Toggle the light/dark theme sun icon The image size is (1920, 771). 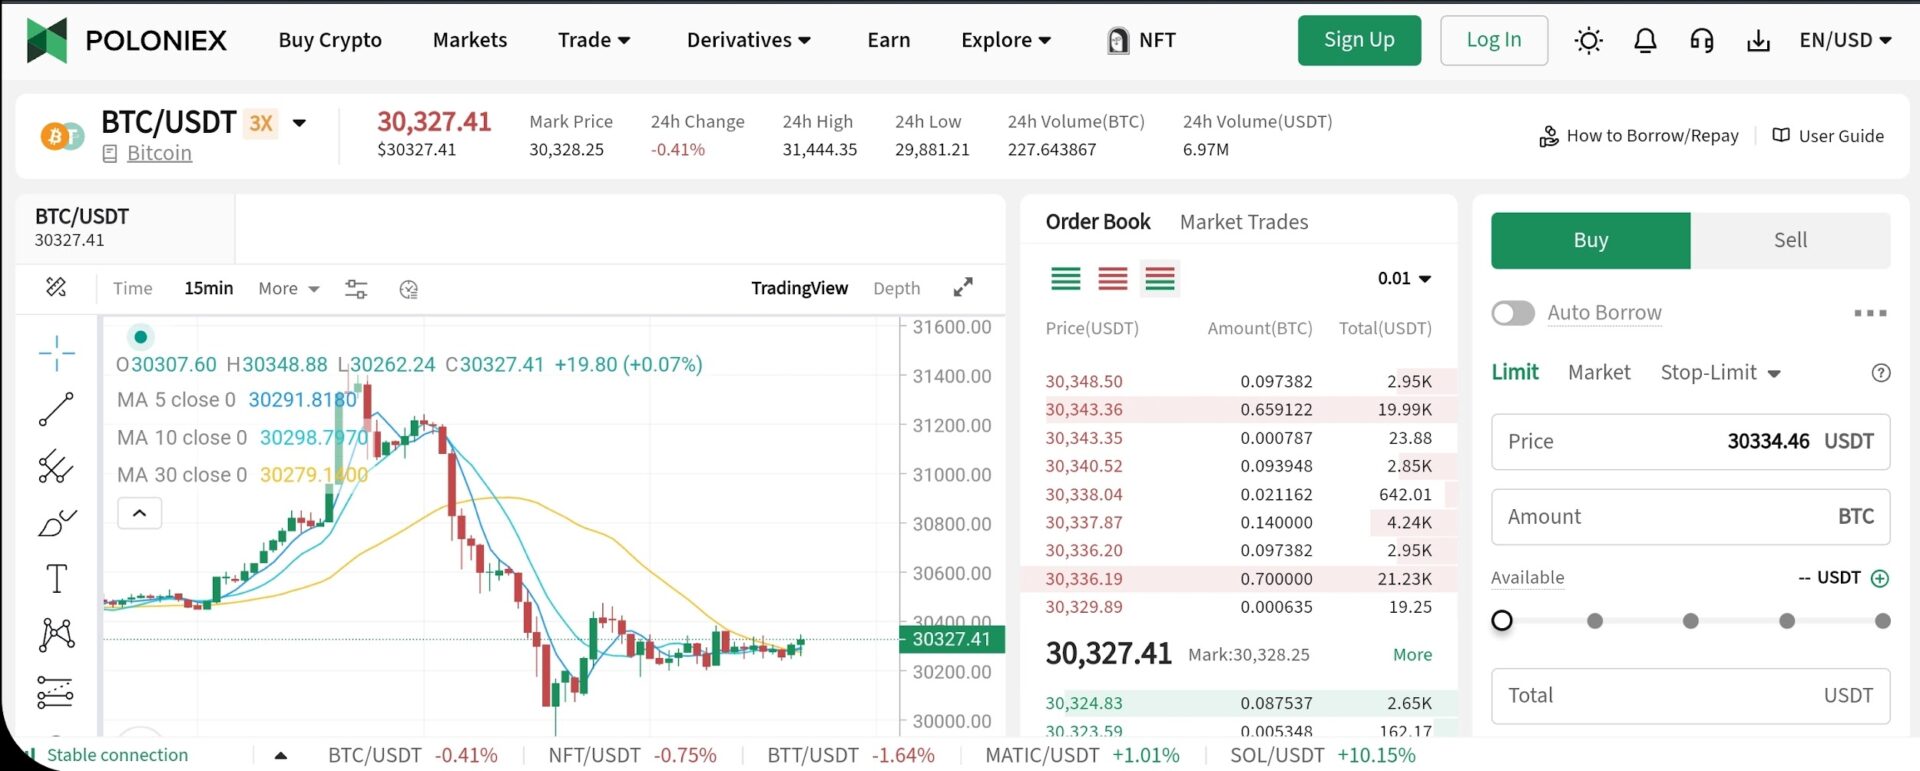[x=1588, y=40]
